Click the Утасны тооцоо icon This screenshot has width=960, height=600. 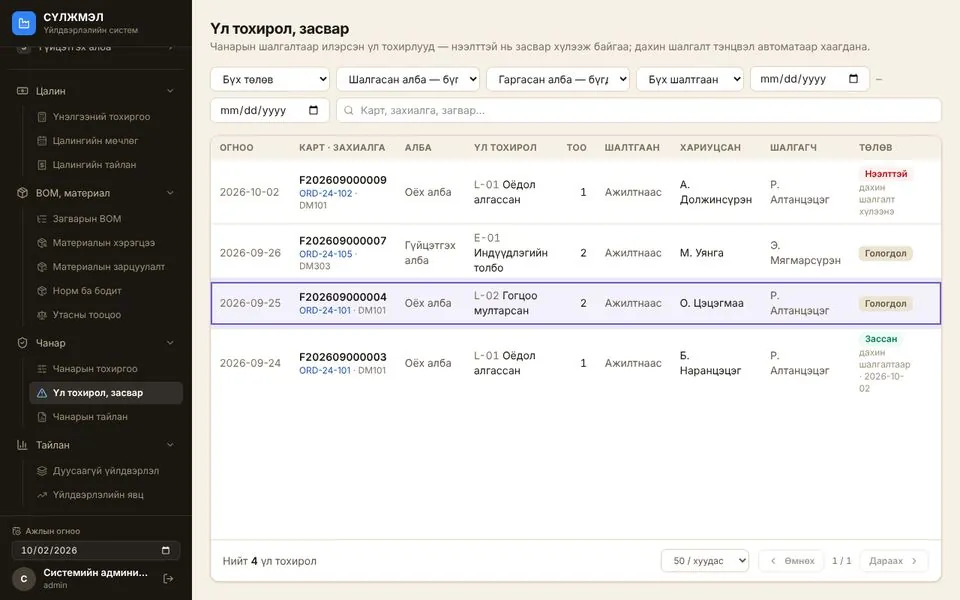point(42,315)
